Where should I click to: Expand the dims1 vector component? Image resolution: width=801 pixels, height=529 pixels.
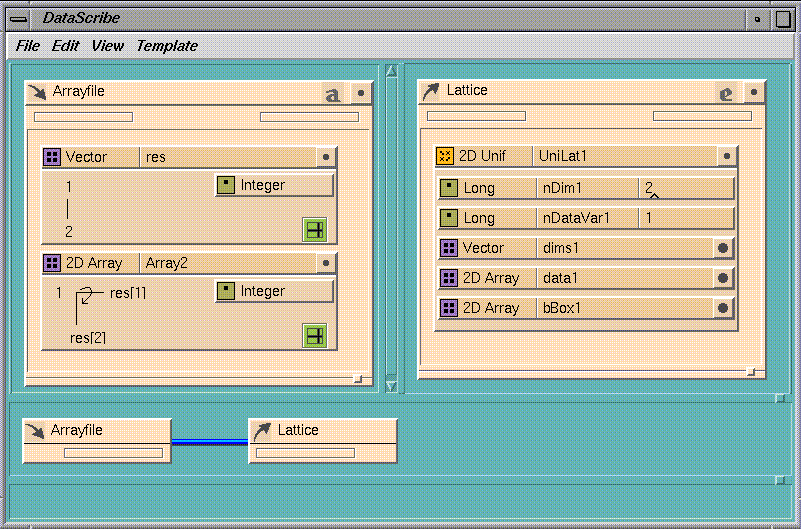[722, 248]
